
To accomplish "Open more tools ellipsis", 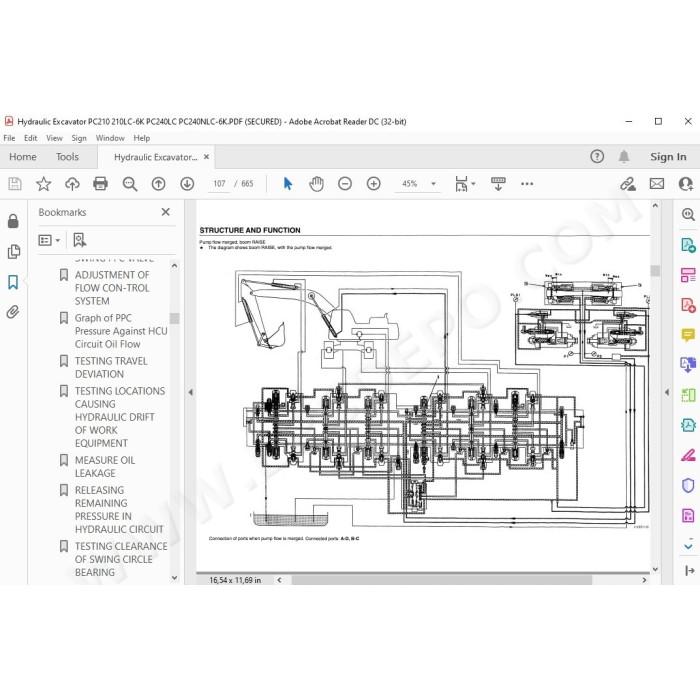I will (527, 183).
